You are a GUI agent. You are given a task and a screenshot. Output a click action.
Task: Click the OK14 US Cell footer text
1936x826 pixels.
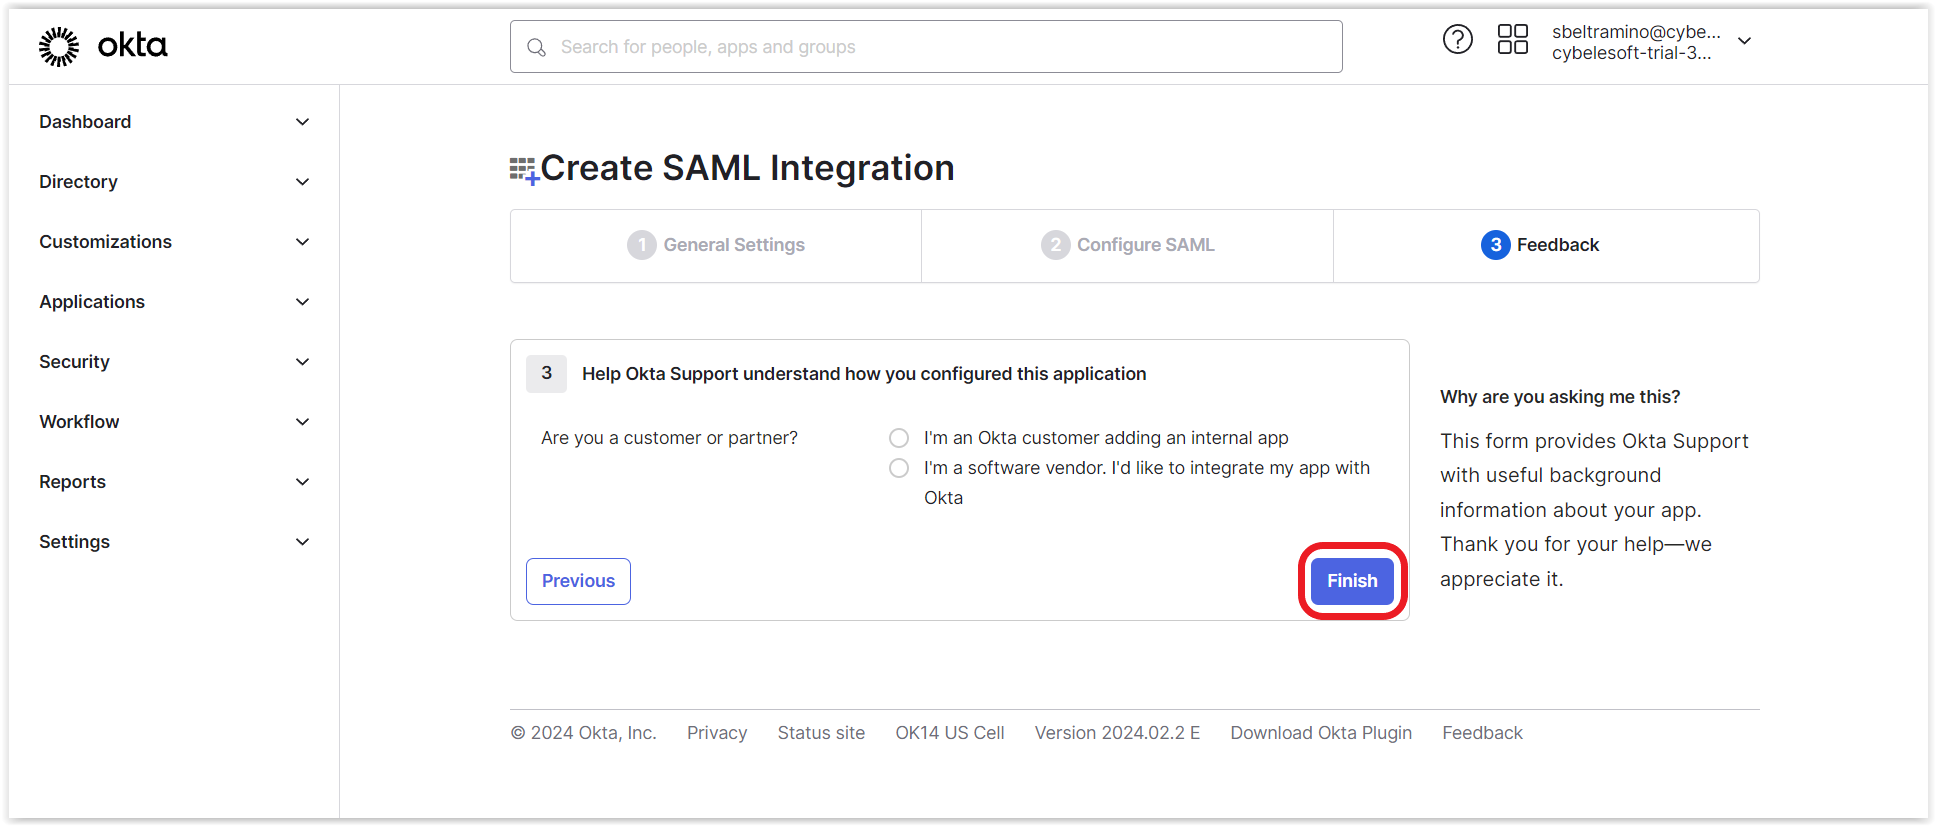pos(950,733)
